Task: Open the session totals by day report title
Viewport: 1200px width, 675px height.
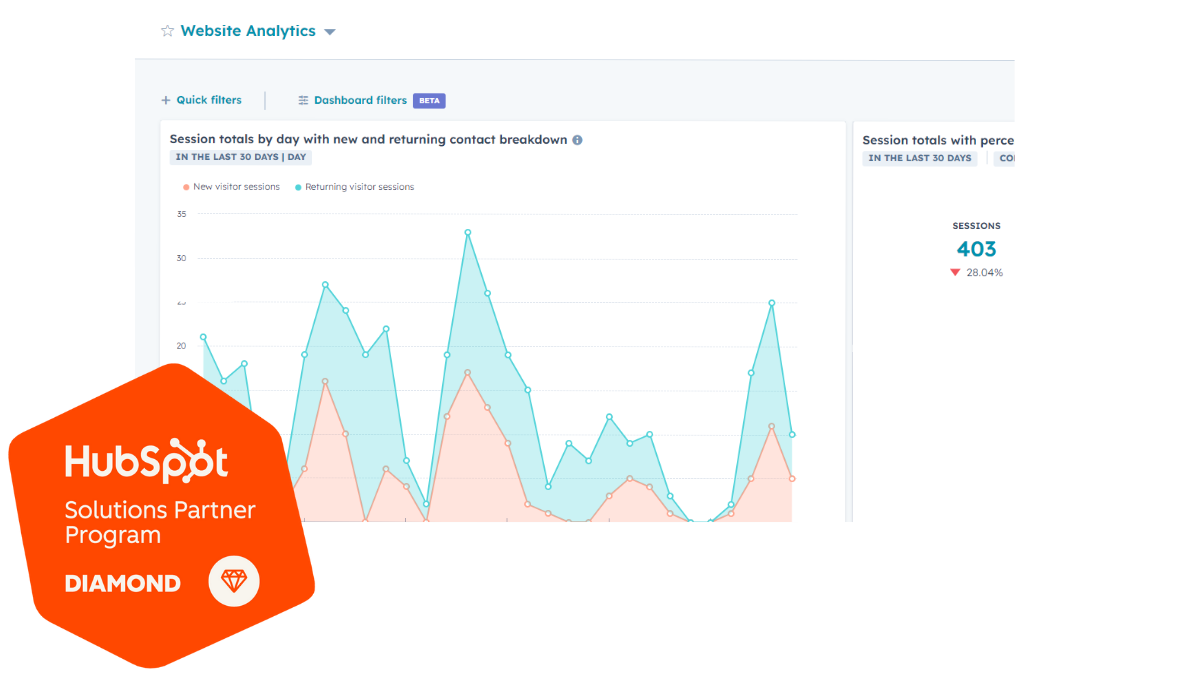Action: 368,140
